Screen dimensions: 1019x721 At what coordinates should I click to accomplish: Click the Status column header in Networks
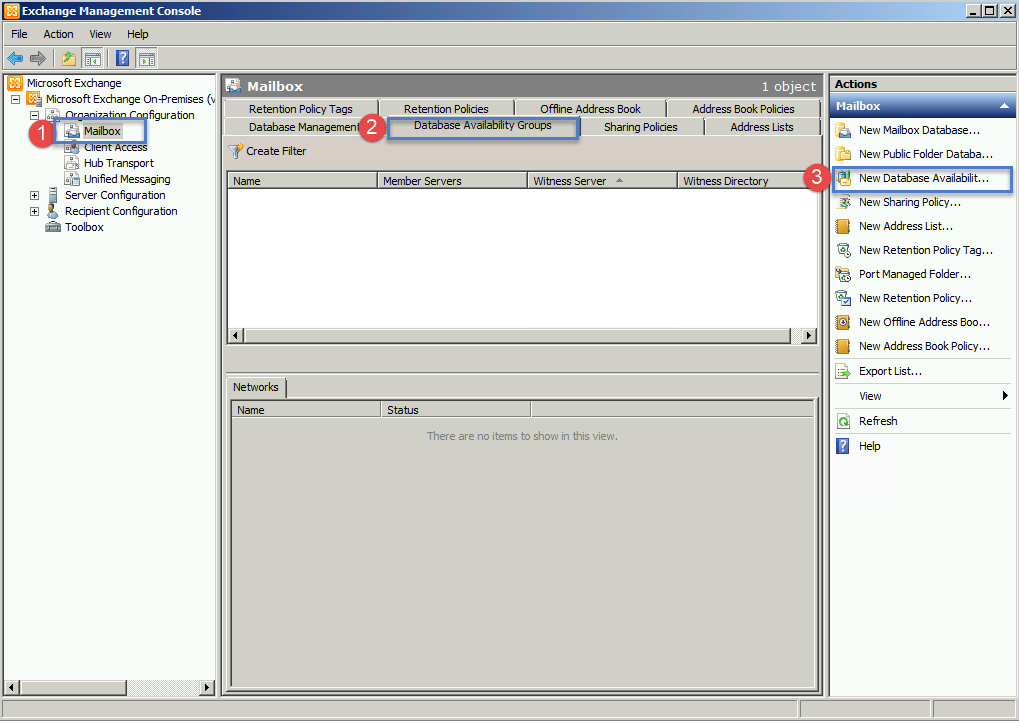click(x=456, y=410)
